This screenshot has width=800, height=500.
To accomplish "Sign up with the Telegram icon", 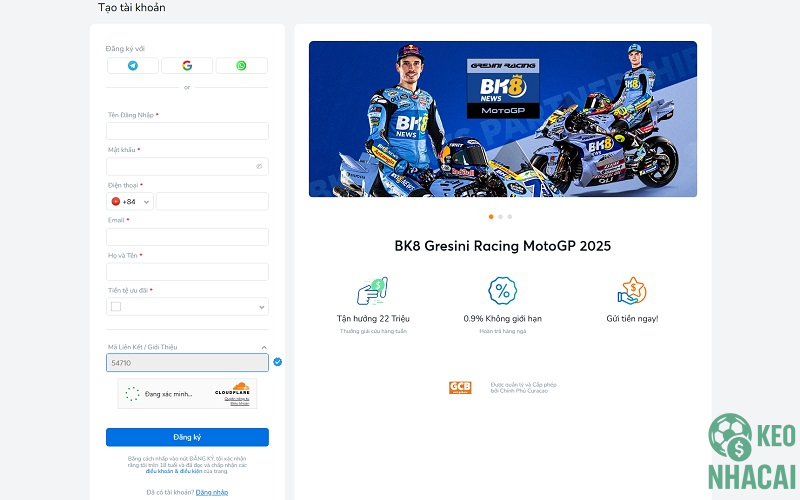I will 133,66.
